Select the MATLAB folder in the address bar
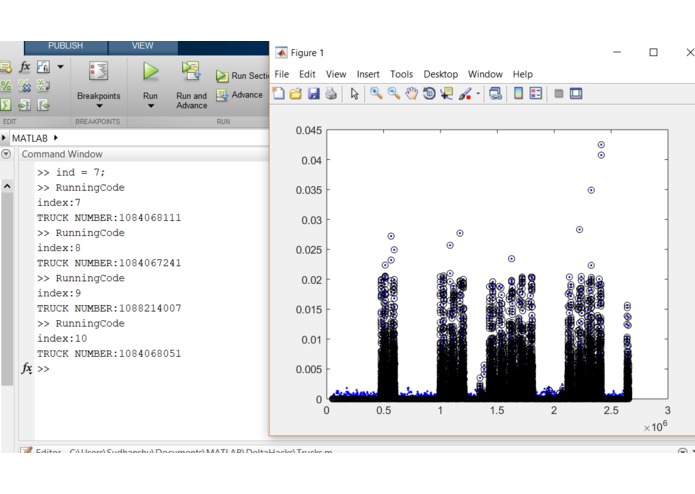This screenshot has width=695, height=494. coord(30,138)
